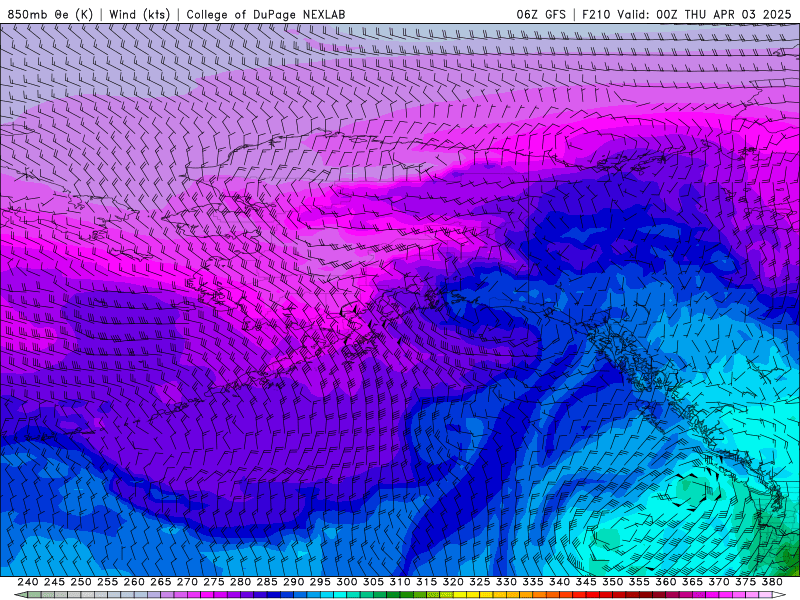Click the 365 value on the legend

click(692, 582)
